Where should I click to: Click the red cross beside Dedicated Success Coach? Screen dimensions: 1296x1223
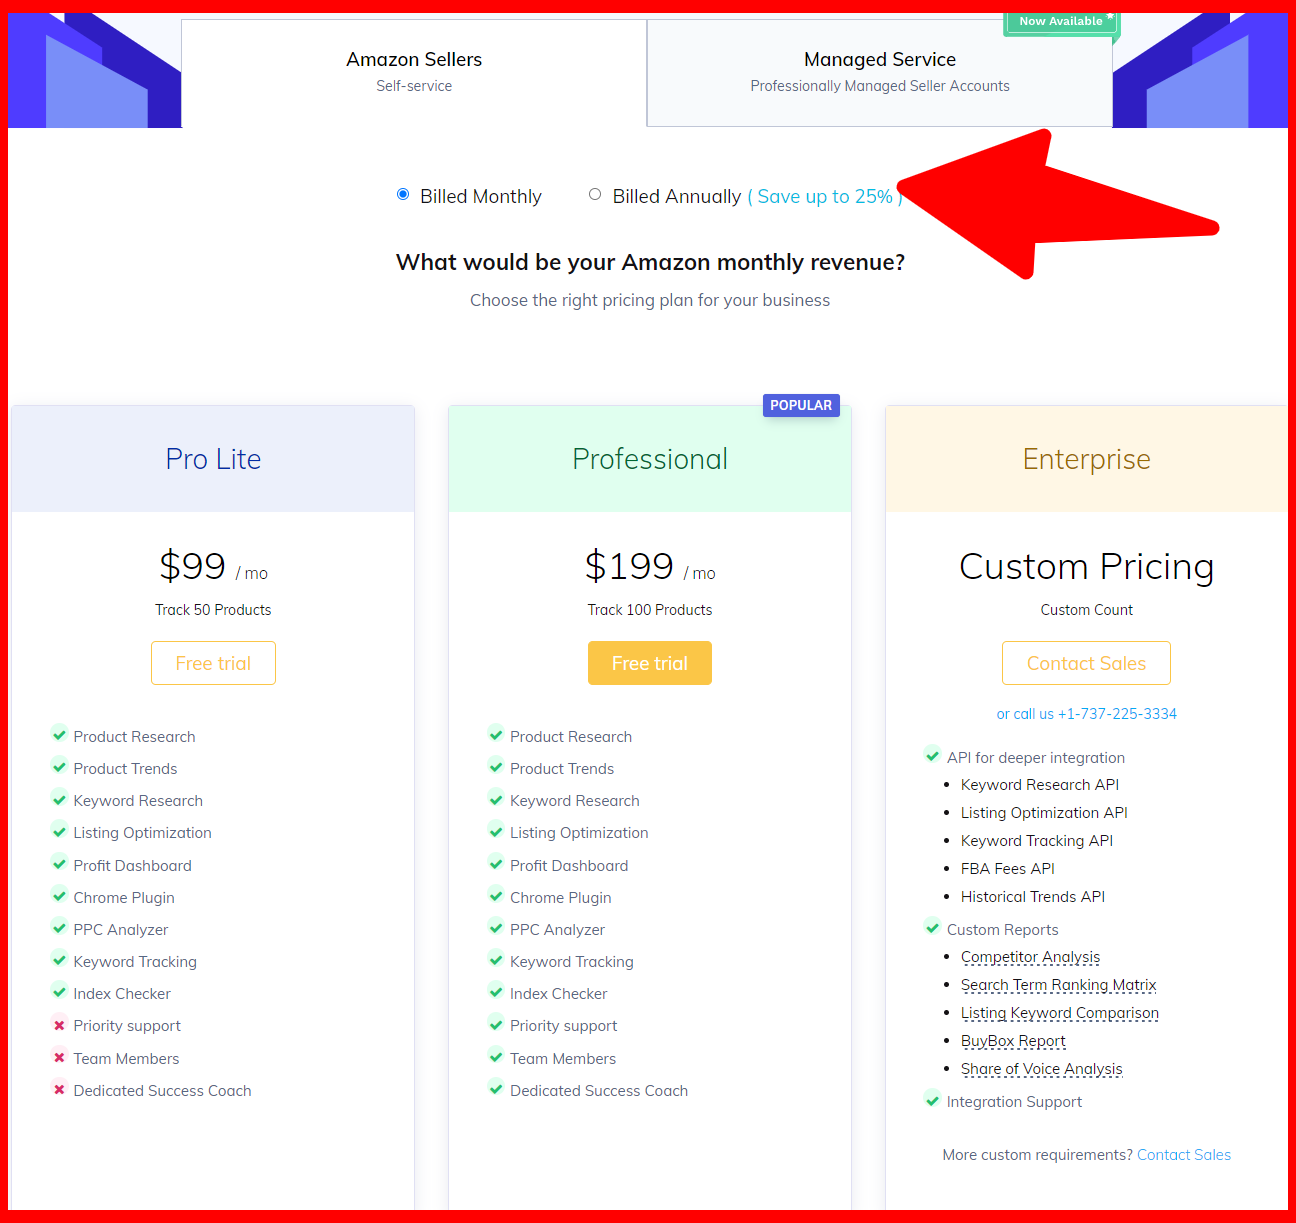pos(58,1089)
